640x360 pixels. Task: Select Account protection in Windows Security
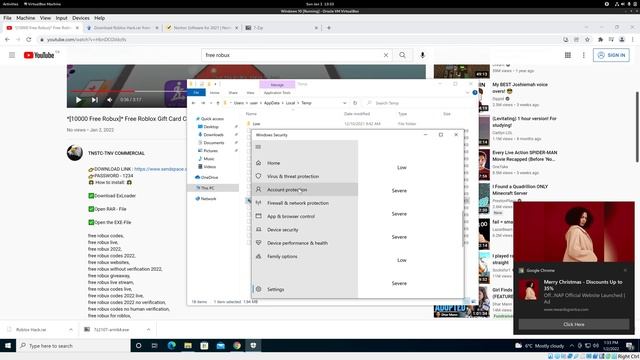tap(287, 190)
